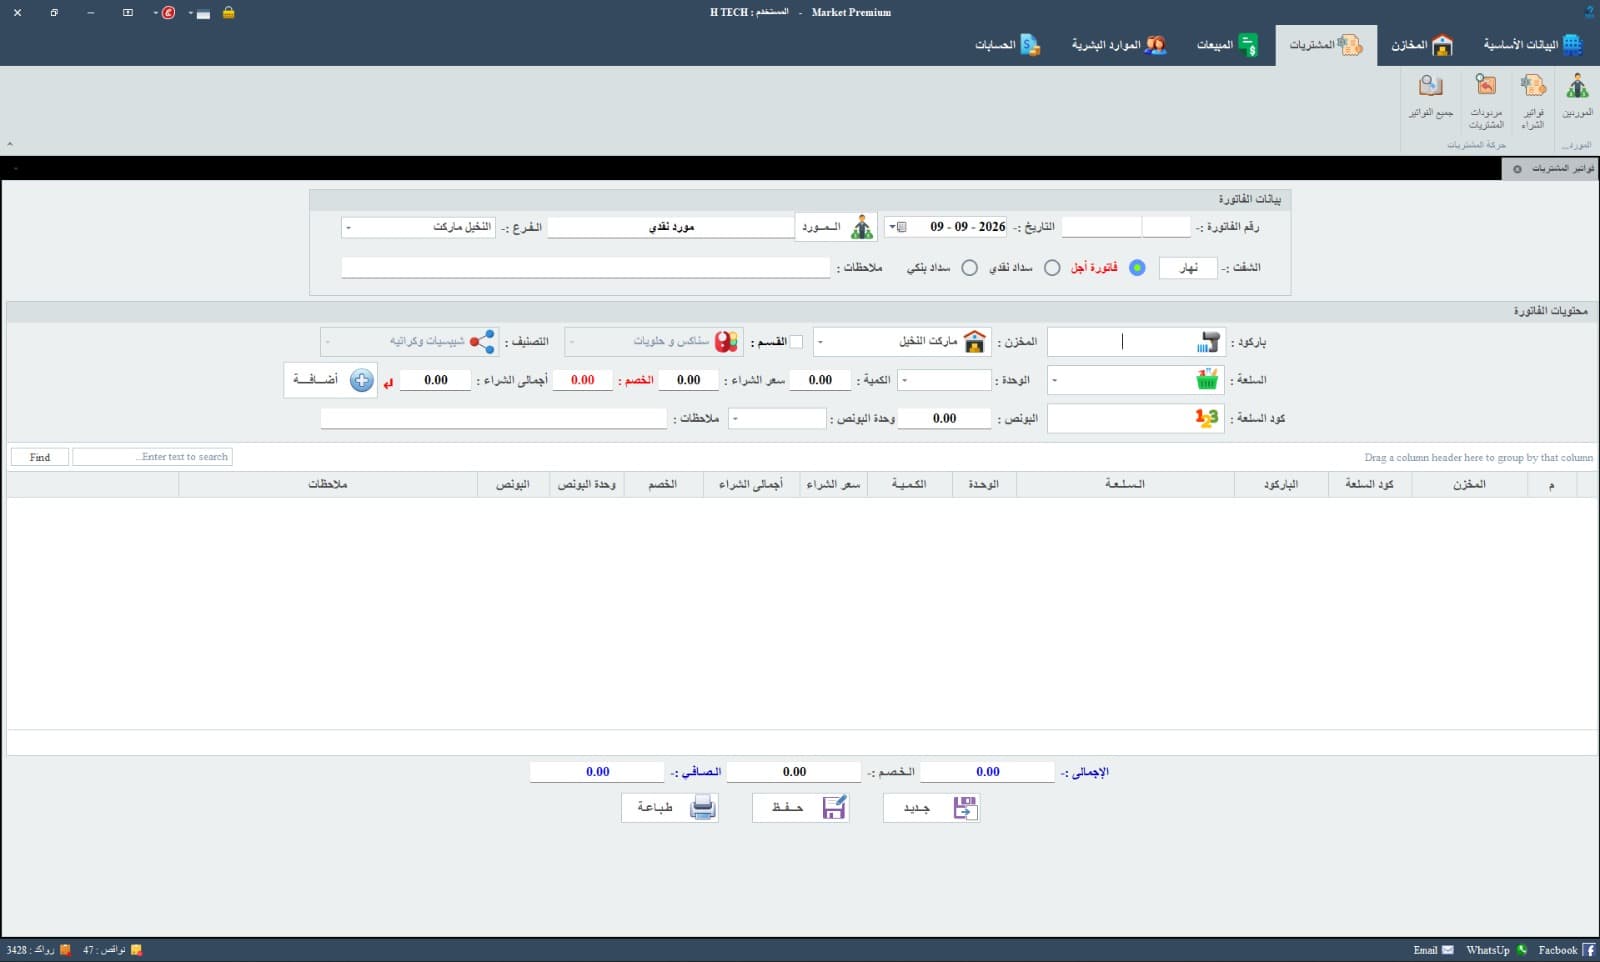Click the grid search text box

(x=152, y=457)
